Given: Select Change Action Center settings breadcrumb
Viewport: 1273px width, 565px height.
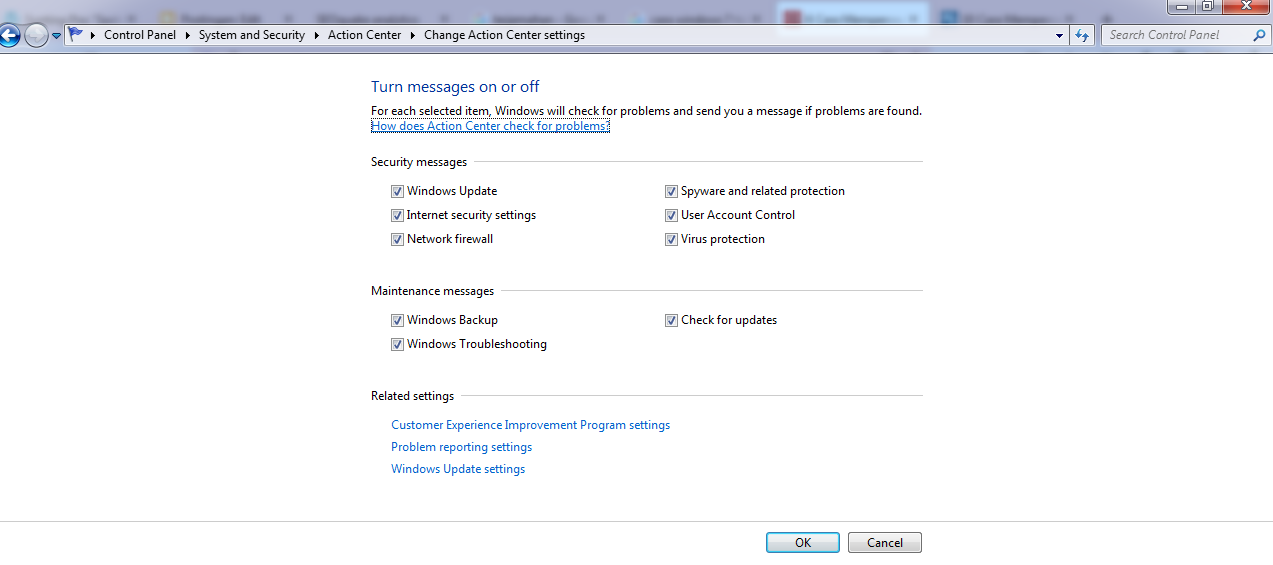Looking at the screenshot, I should point(505,35).
